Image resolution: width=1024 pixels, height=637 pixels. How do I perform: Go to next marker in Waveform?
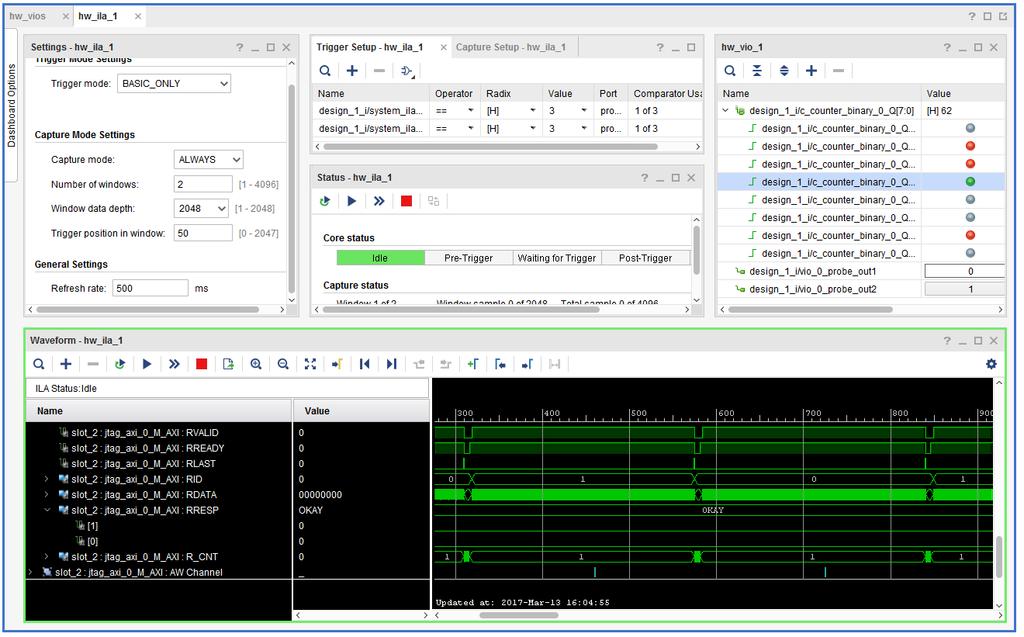pos(528,364)
